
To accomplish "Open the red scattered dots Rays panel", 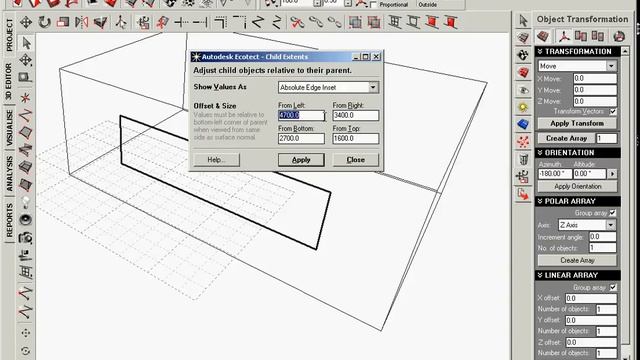I will 523,142.
